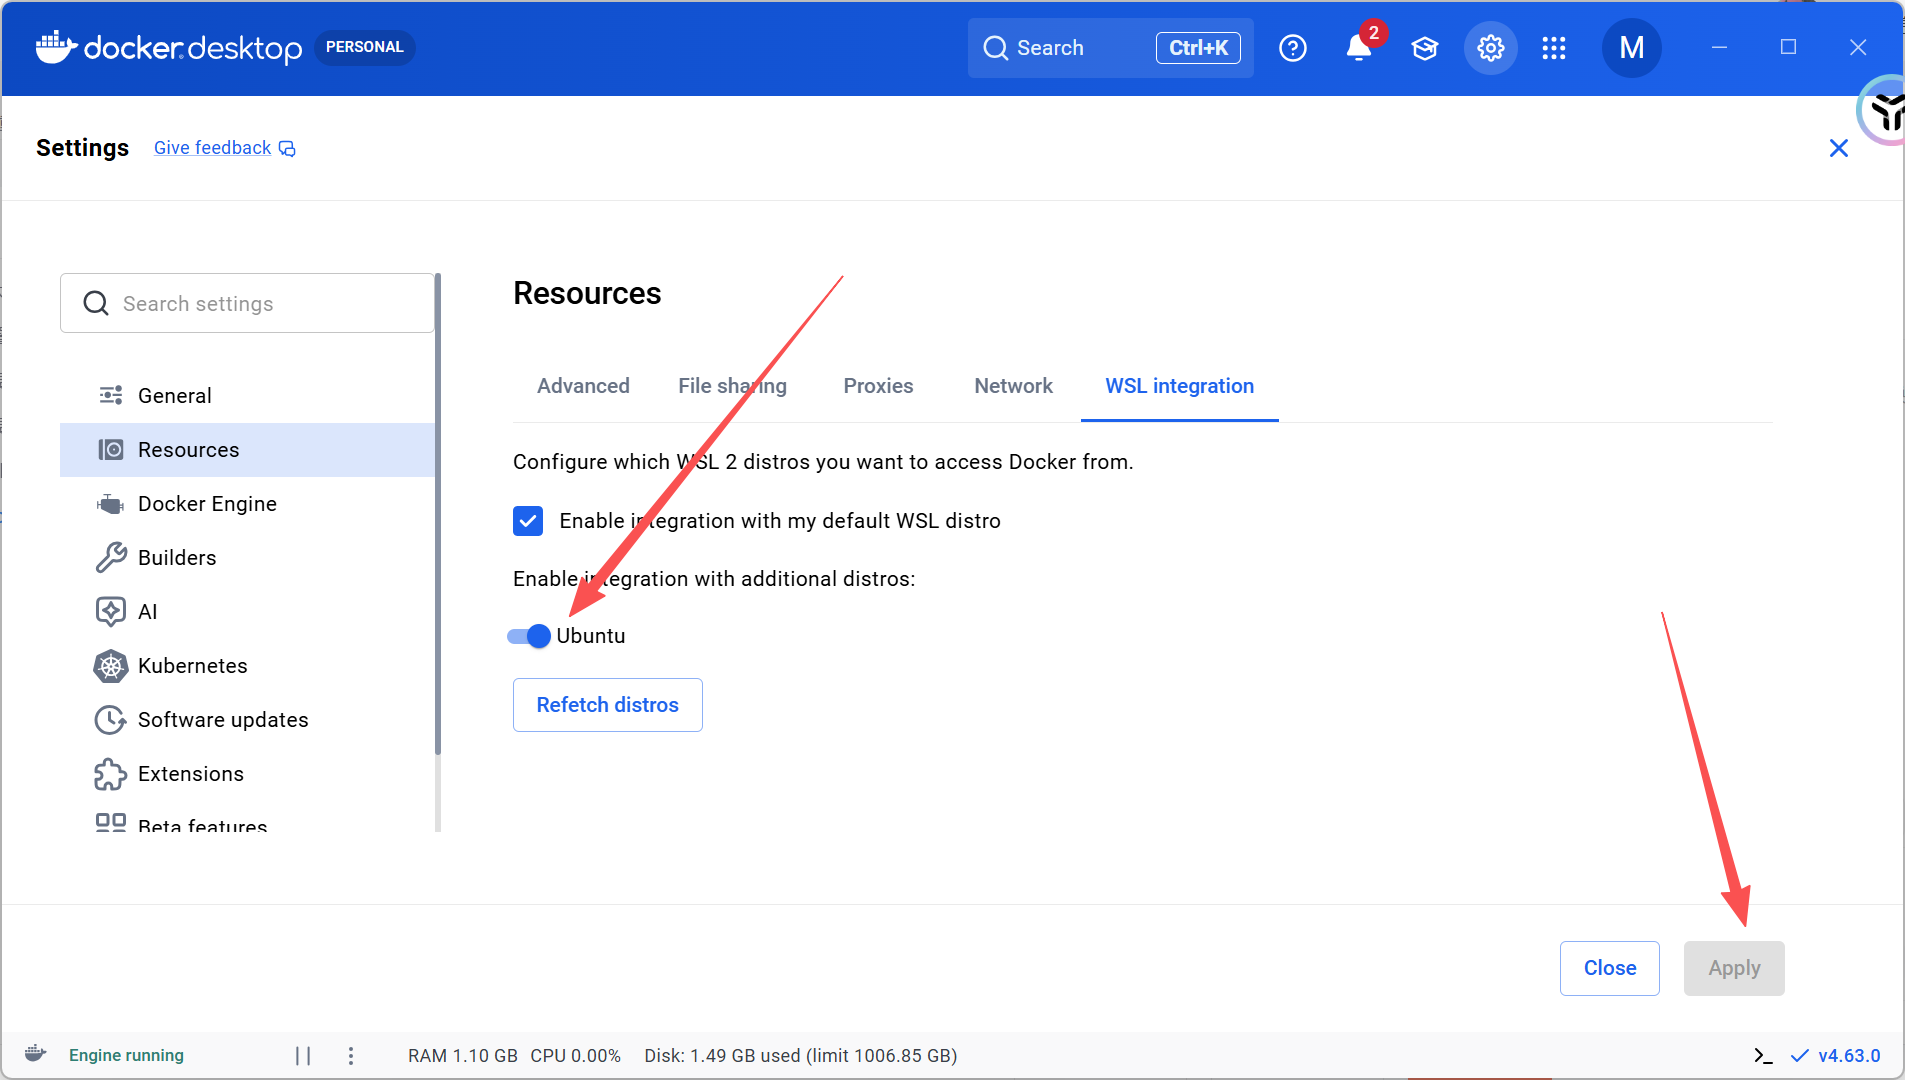This screenshot has height=1080, width=1905.
Task: Select General in settings sidebar
Action: (247, 396)
